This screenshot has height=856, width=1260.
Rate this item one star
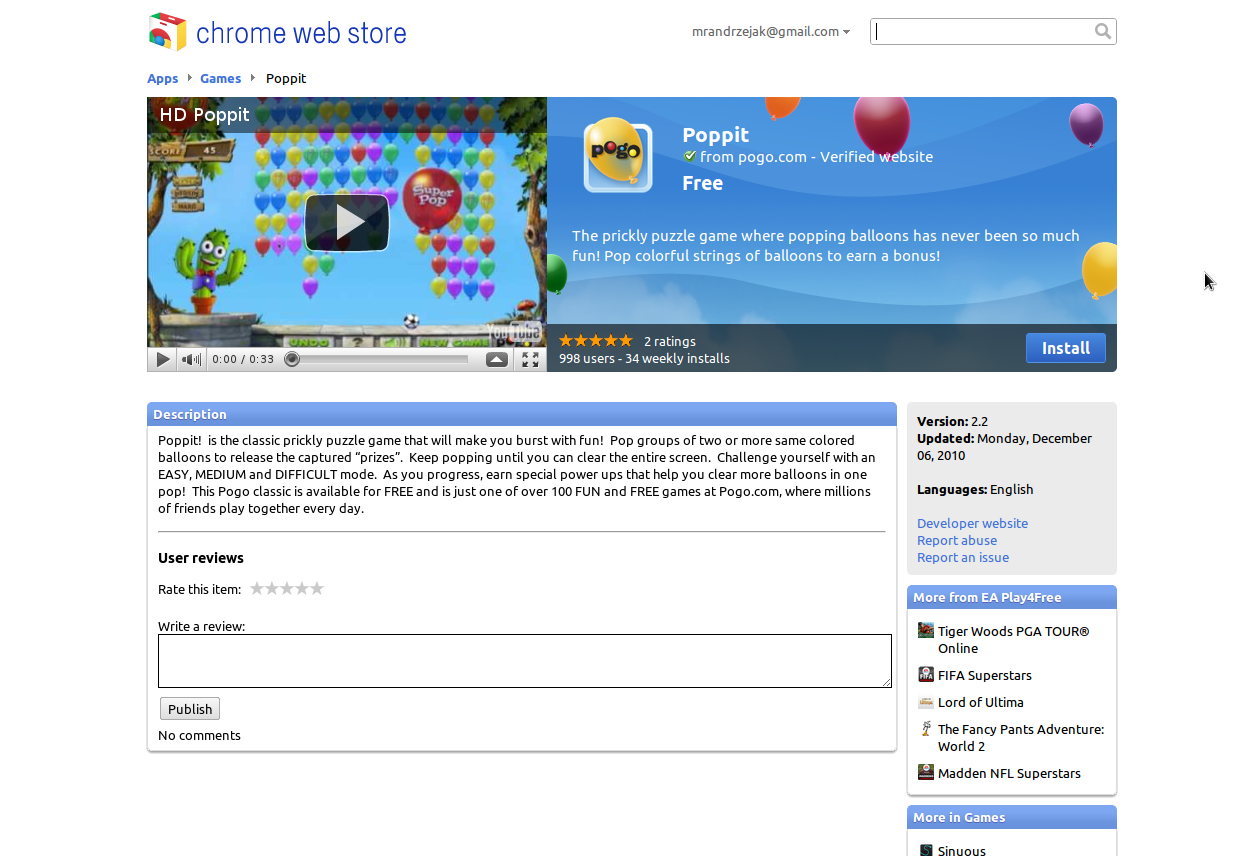coord(257,588)
